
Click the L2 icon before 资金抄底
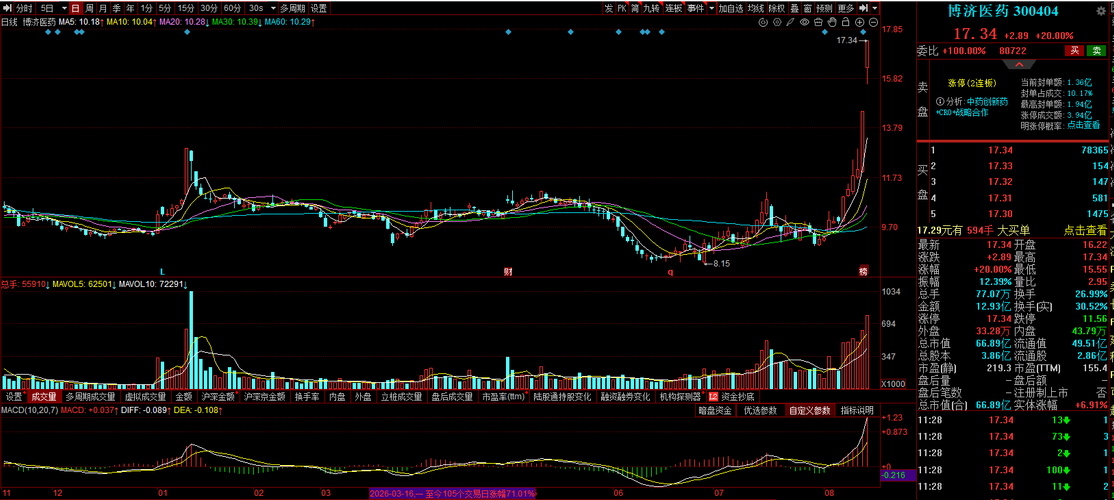pyautogui.click(x=713, y=396)
